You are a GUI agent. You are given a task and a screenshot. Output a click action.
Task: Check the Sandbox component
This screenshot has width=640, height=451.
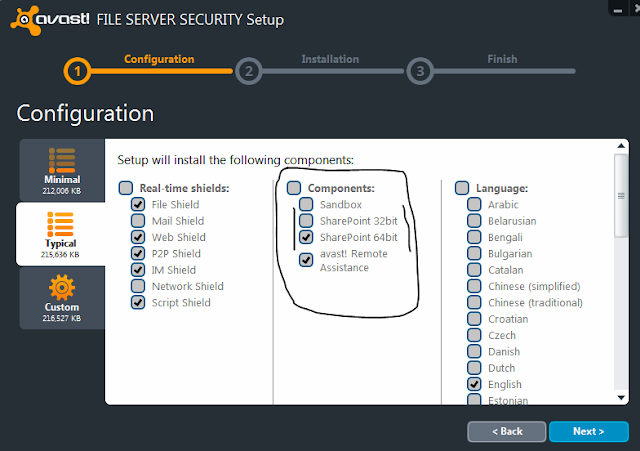coord(306,205)
